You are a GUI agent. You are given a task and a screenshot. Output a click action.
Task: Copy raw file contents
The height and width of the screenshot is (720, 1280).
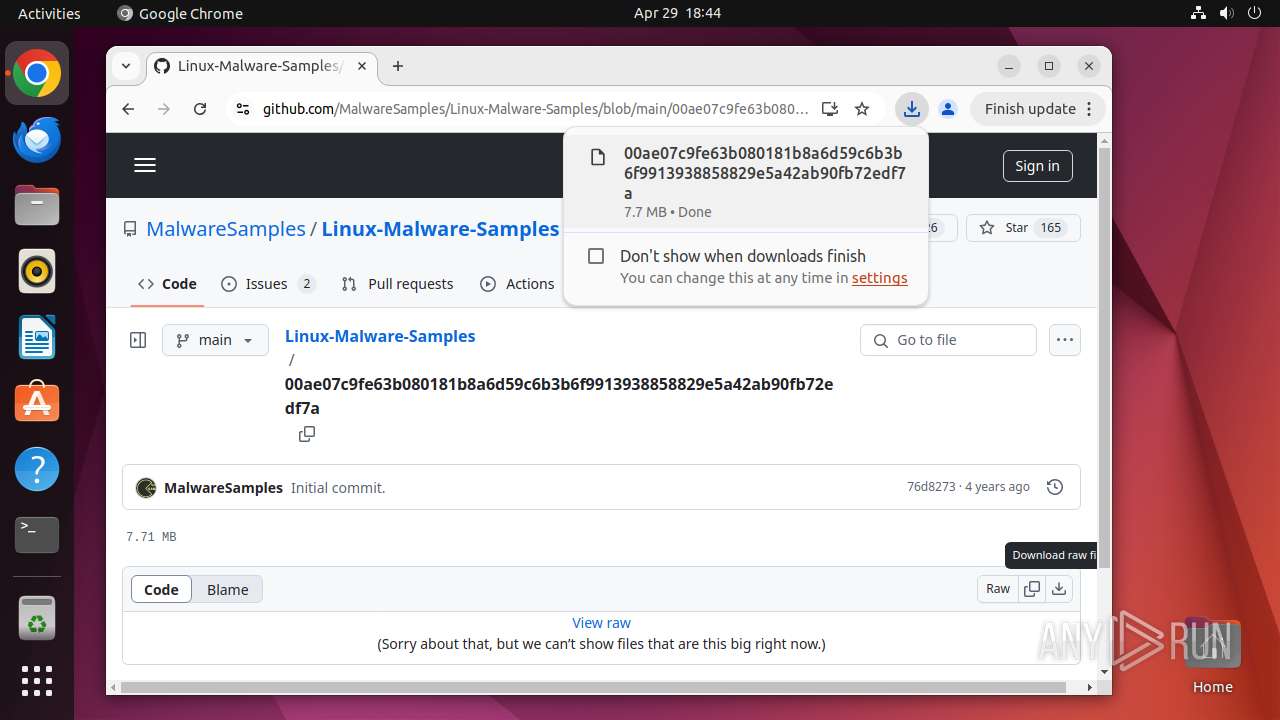(x=1032, y=589)
